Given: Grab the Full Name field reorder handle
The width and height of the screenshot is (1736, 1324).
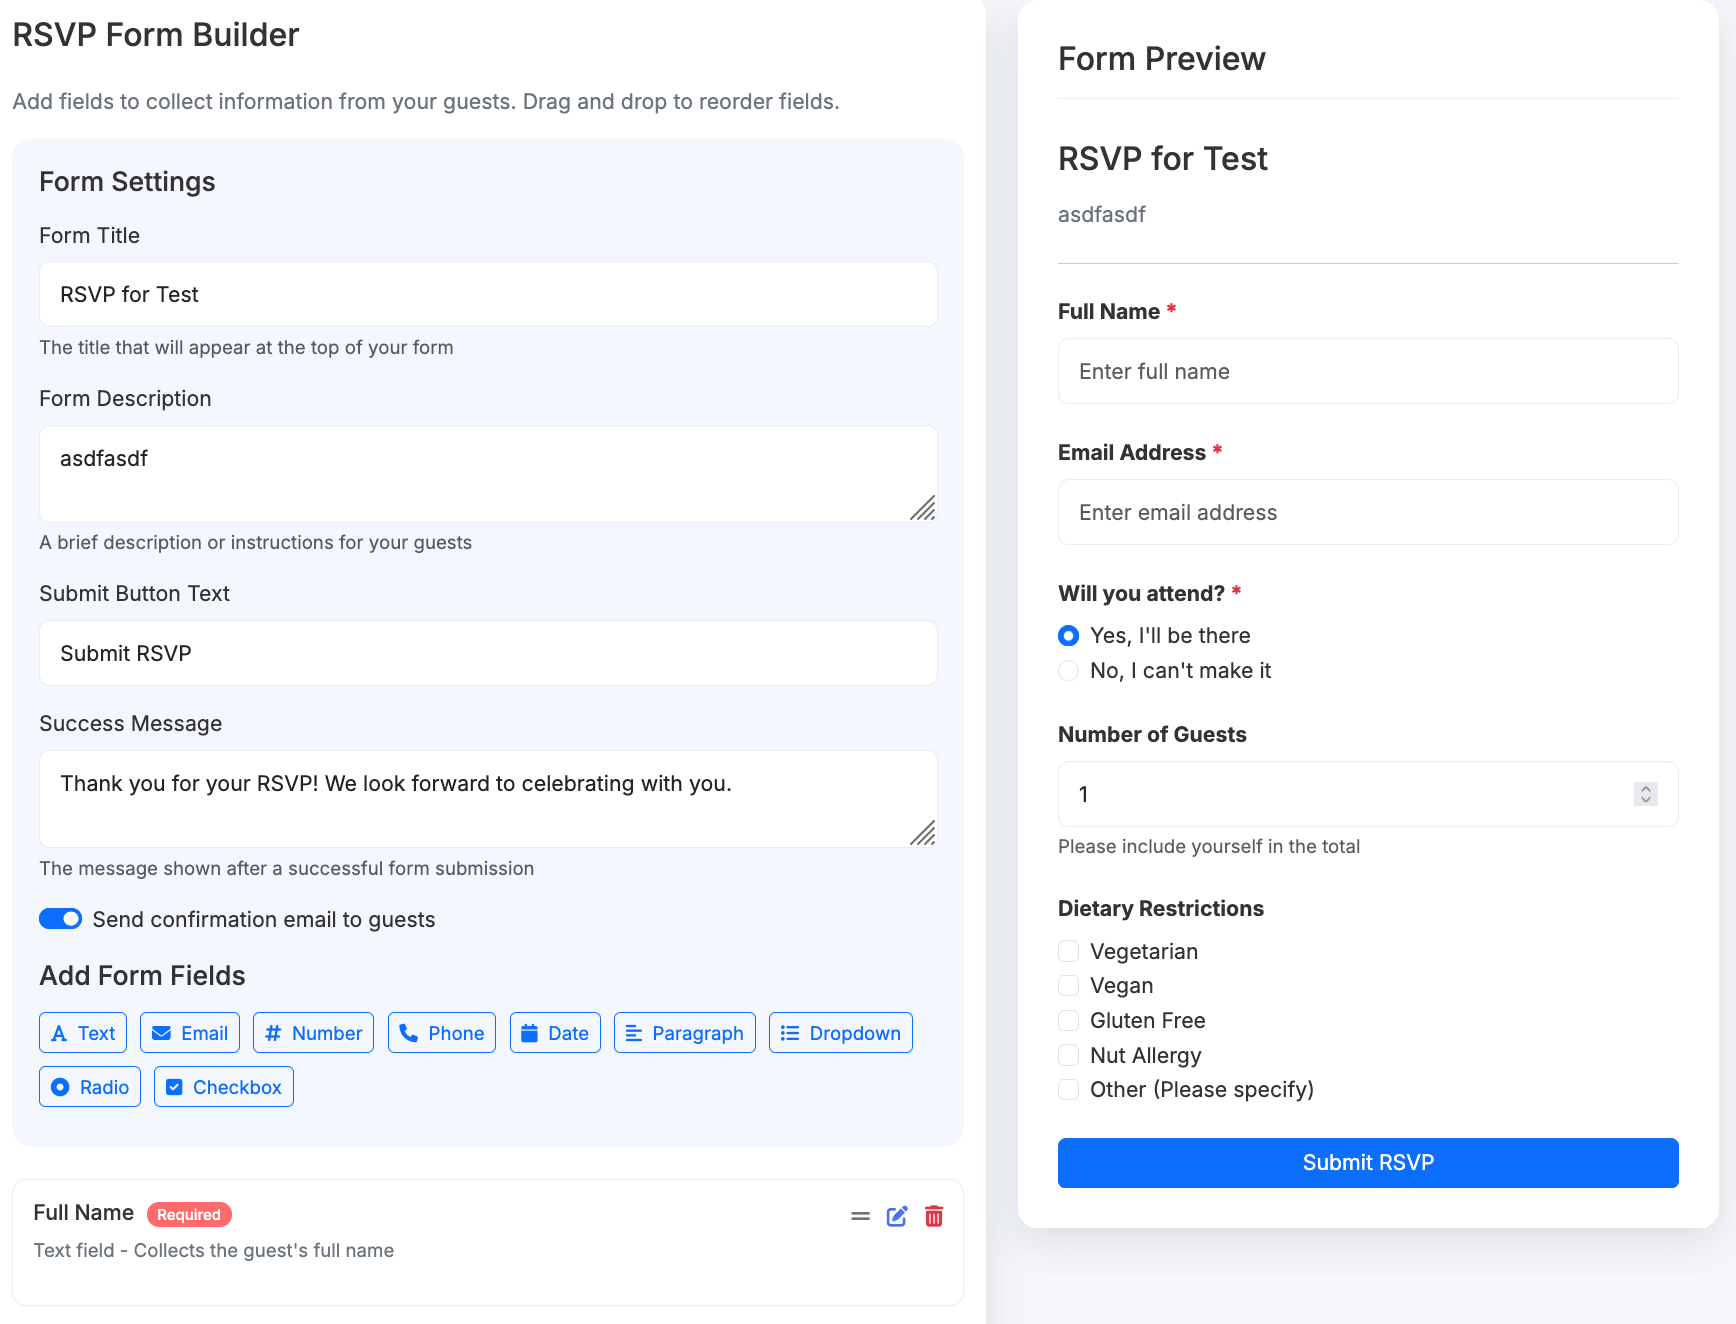Looking at the screenshot, I should coord(860,1216).
